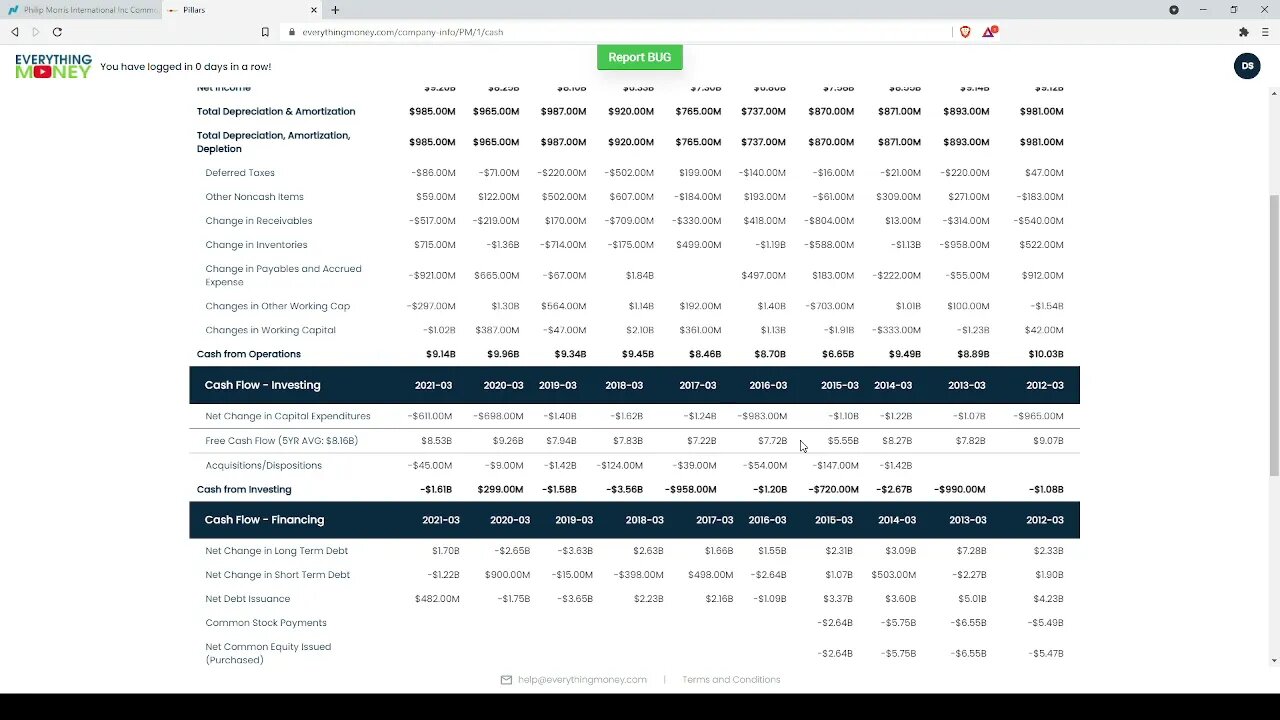Click the Cash from Investing label
Viewport: 1280px width, 720px height.
point(244,490)
